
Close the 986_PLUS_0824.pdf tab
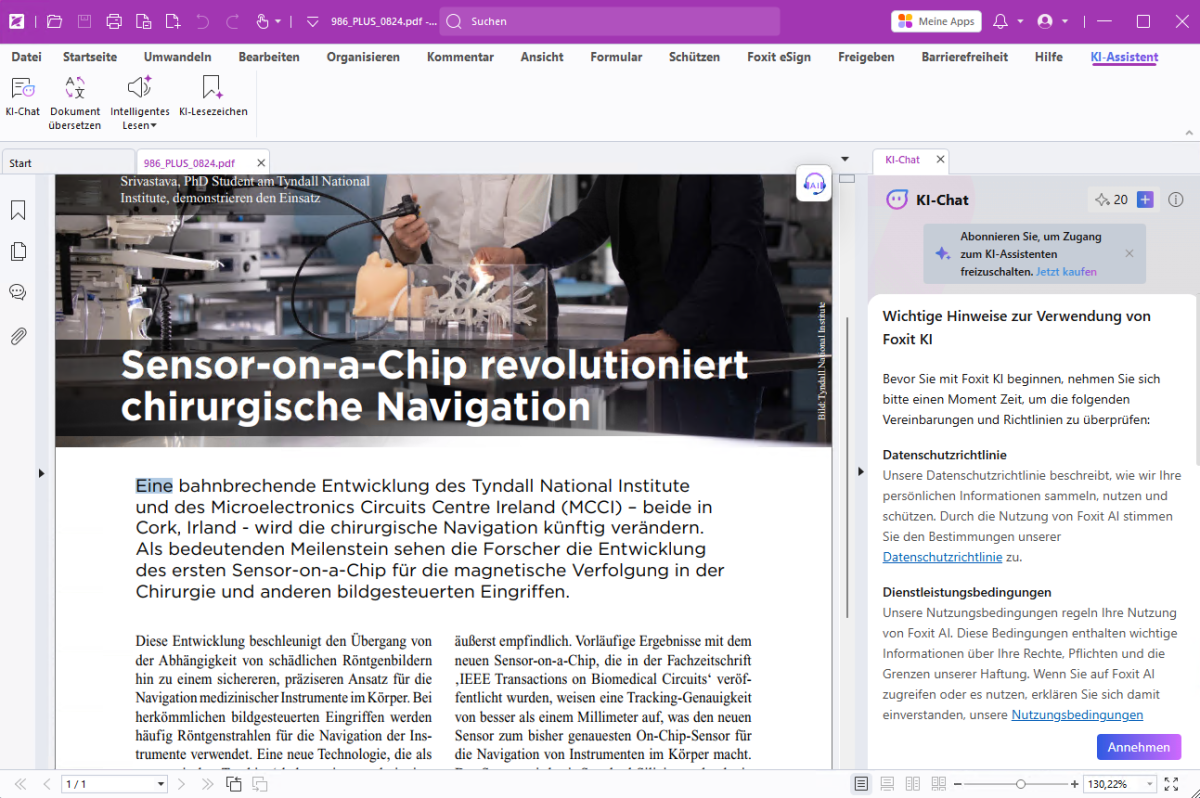pyautogui.click(x=261, y=162)
